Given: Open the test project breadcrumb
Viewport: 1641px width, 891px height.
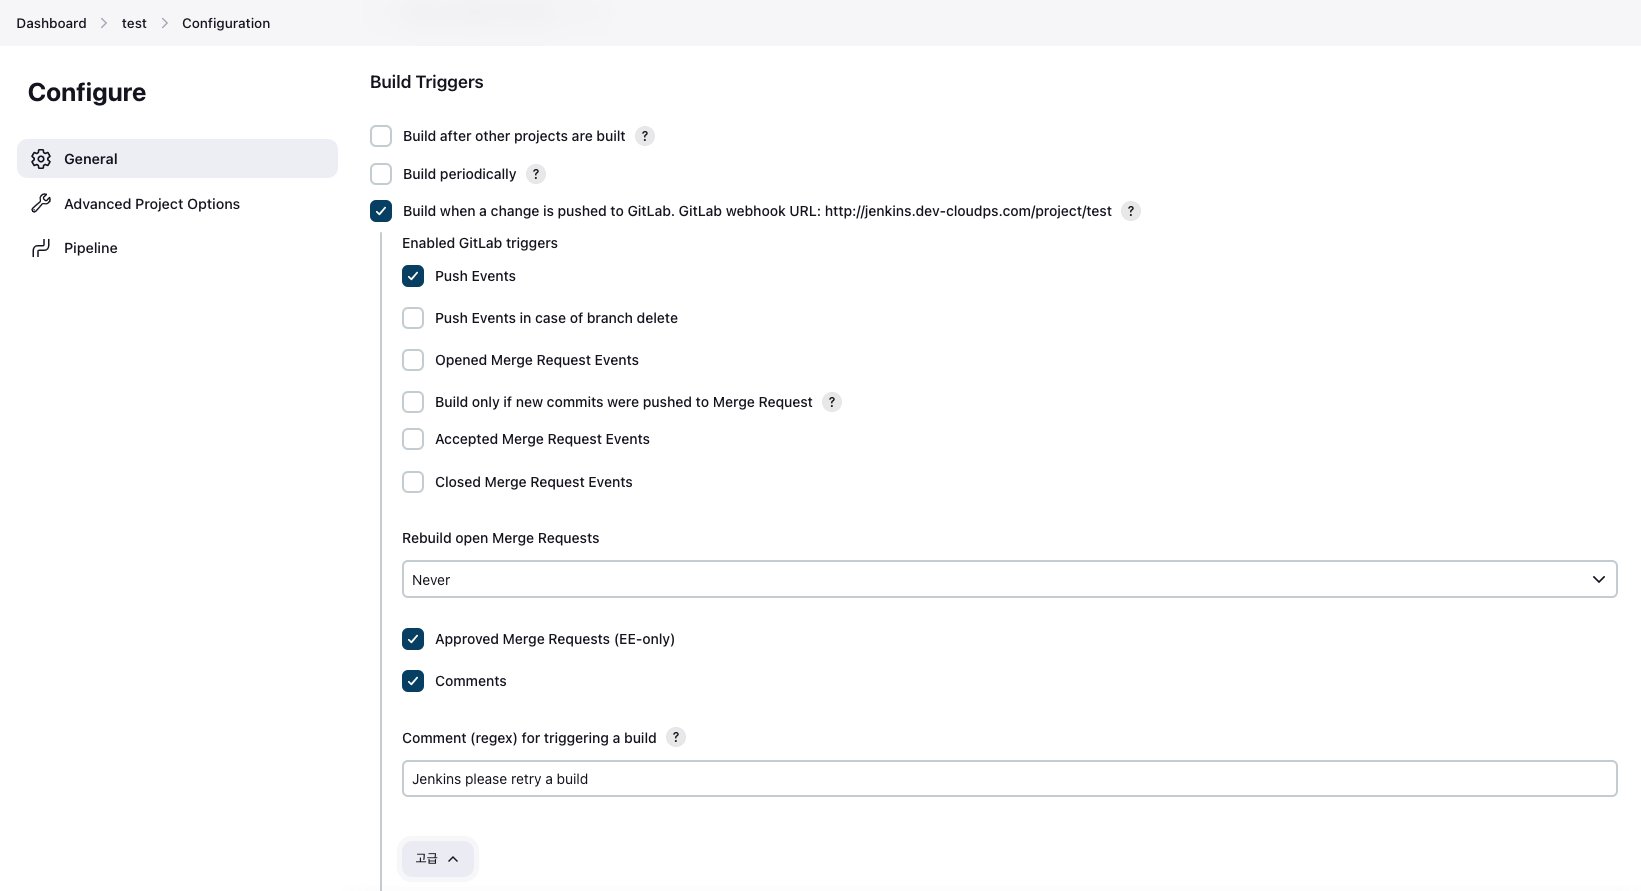Looking at the screenshot, I should pyautogui.click(x=134, y=23).
